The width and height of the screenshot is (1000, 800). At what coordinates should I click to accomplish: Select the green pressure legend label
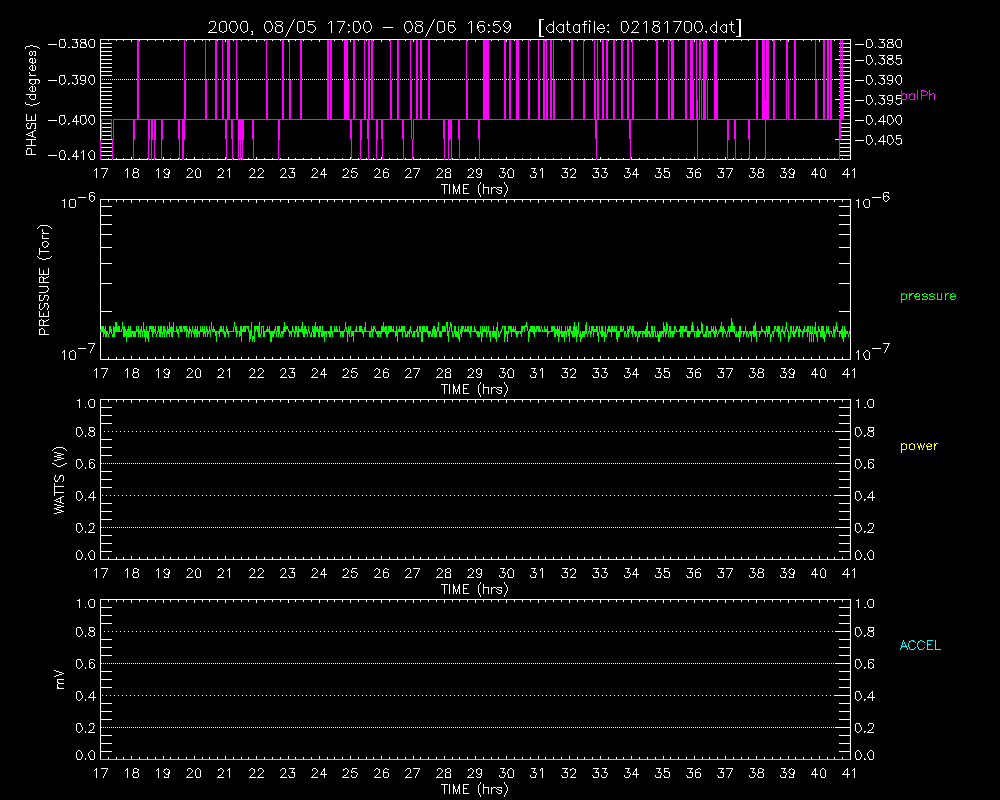(x=928, y=296)
